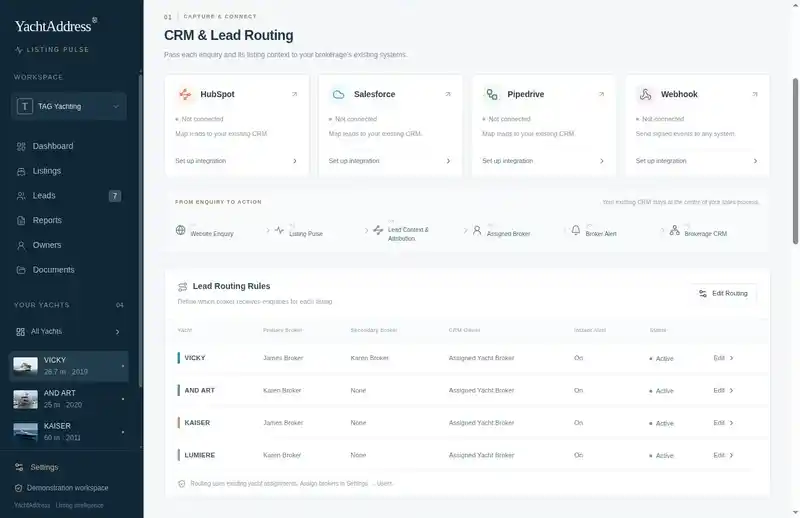Click the All Yachts grid icon
Screen dimensions: 800x518
coord(20,332)
